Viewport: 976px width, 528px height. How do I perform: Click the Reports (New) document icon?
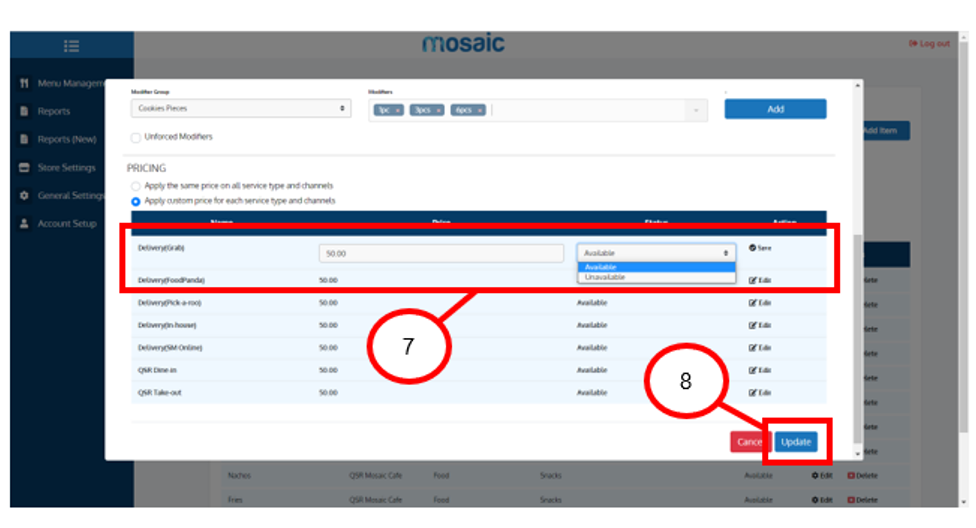pyautogui.click(x=24, y=139)
